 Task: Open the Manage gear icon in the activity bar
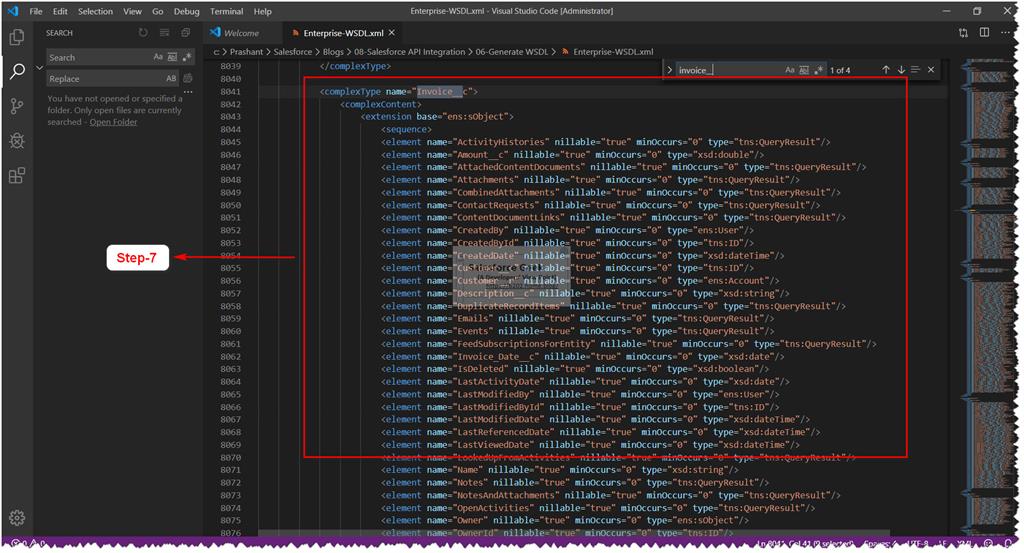[x=17, y=517]
